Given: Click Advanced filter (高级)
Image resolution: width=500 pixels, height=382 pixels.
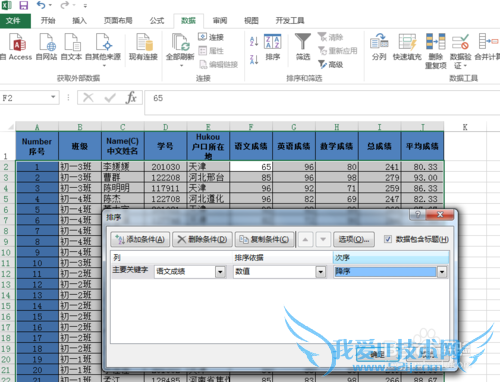Looking at the screenshot, I should coord(331,64).
